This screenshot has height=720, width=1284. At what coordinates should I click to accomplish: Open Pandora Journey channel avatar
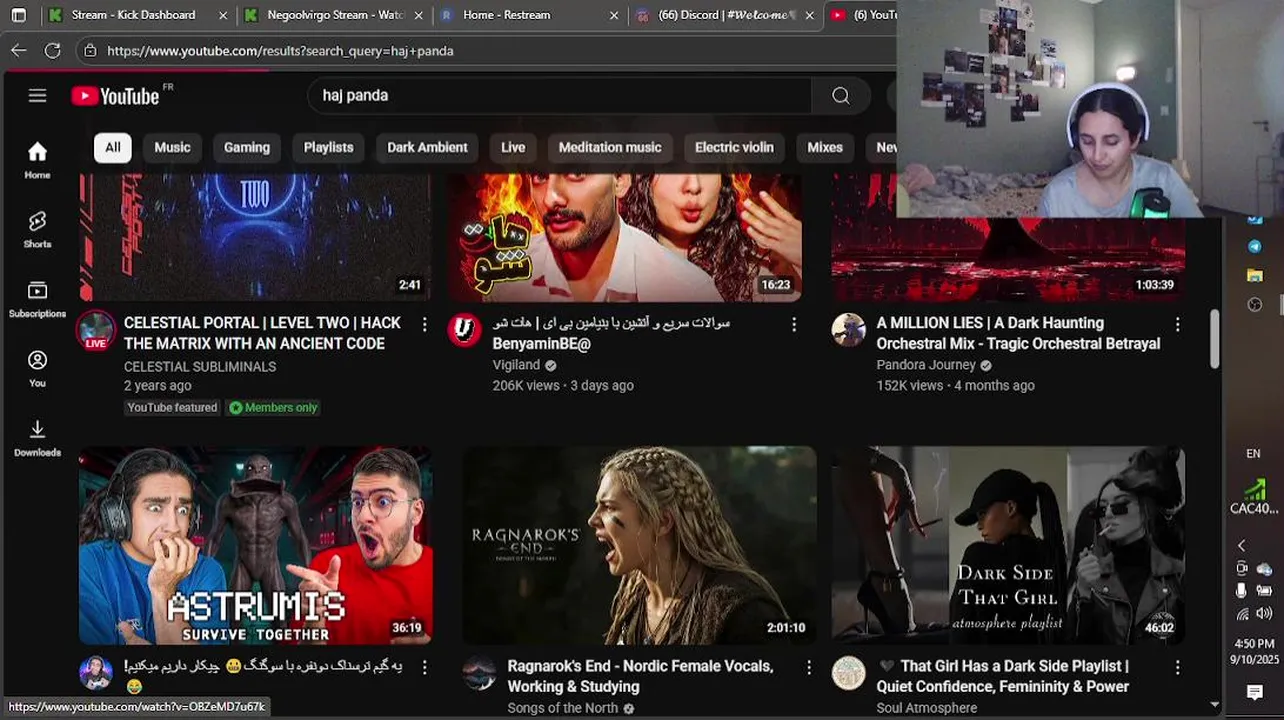(x=849, y=330)
